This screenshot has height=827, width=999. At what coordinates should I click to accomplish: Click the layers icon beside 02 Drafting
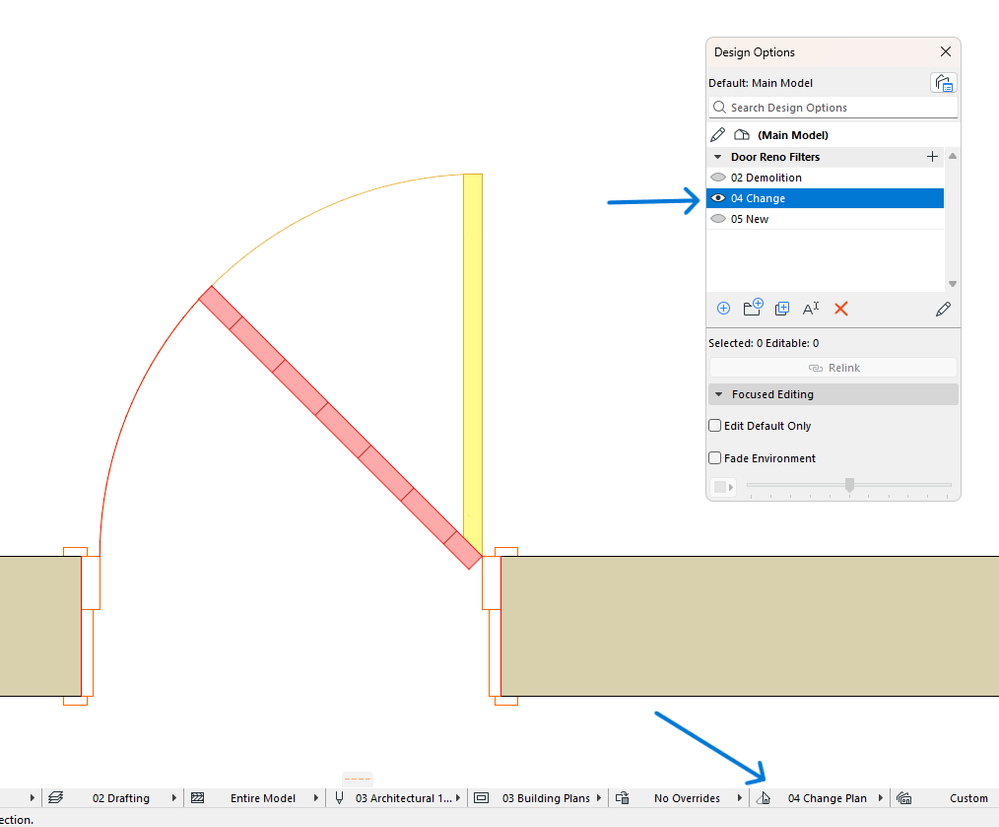tap(55, 798)
